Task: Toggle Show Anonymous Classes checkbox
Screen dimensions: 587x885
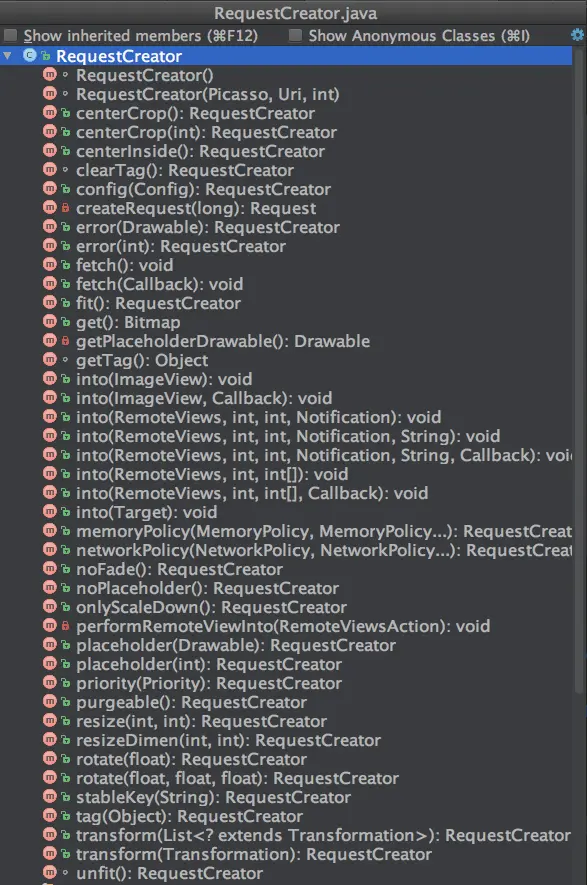Action: (295, 36)
